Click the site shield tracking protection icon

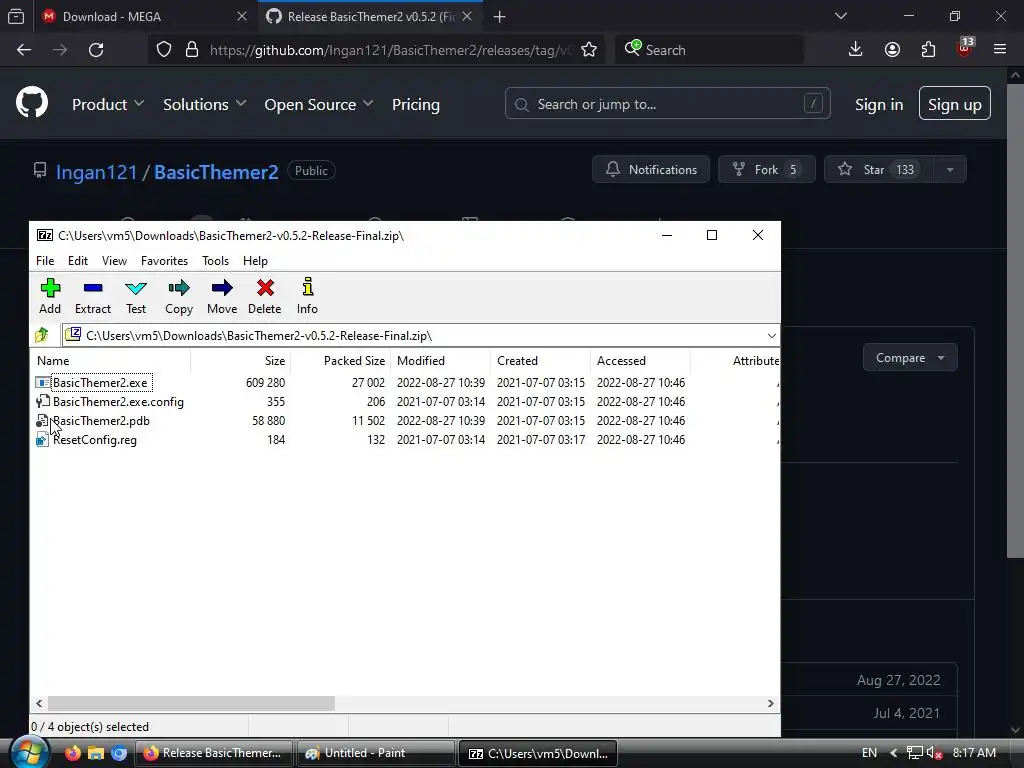tap(164, 50)
